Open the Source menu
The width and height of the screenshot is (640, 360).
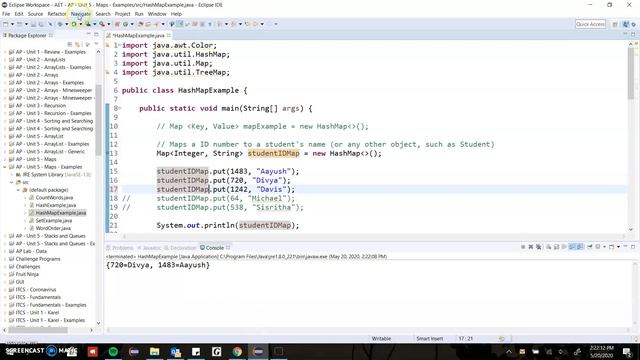click(35, 14)
